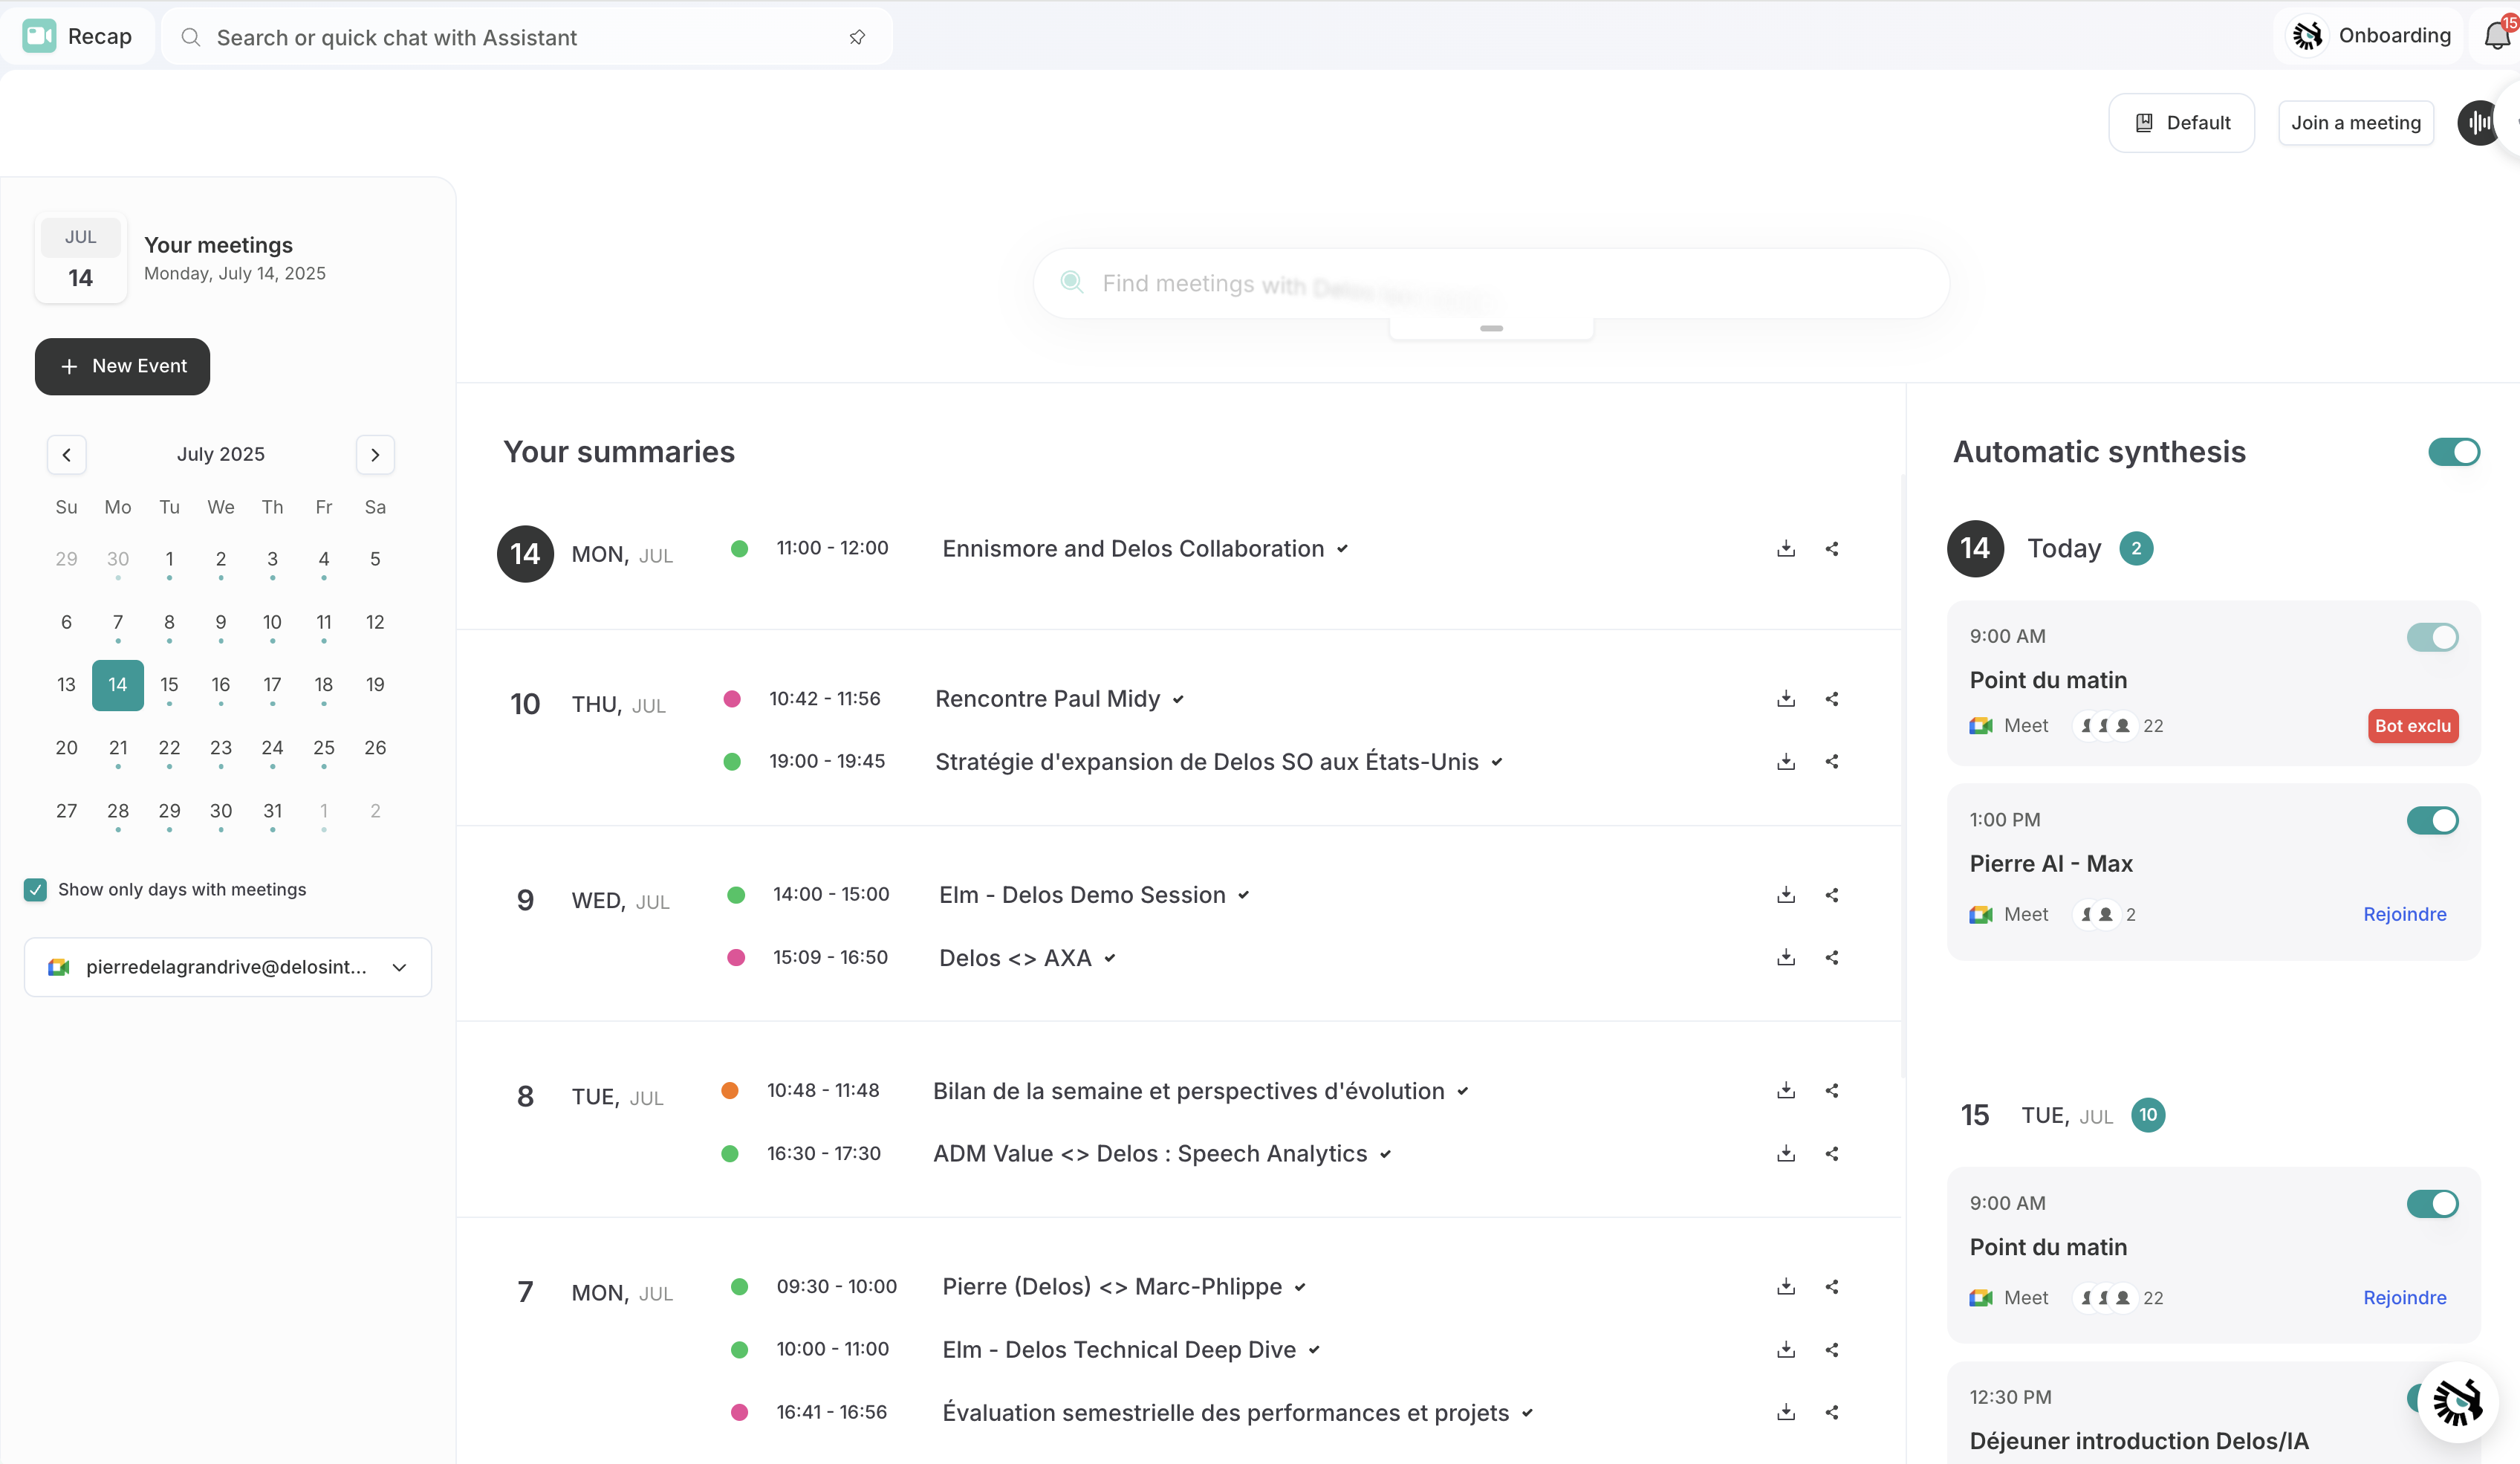This screenshot has height=1464, width=2520.
Task: Click the Onboarding logo icon
Action: pos(2307,36)
